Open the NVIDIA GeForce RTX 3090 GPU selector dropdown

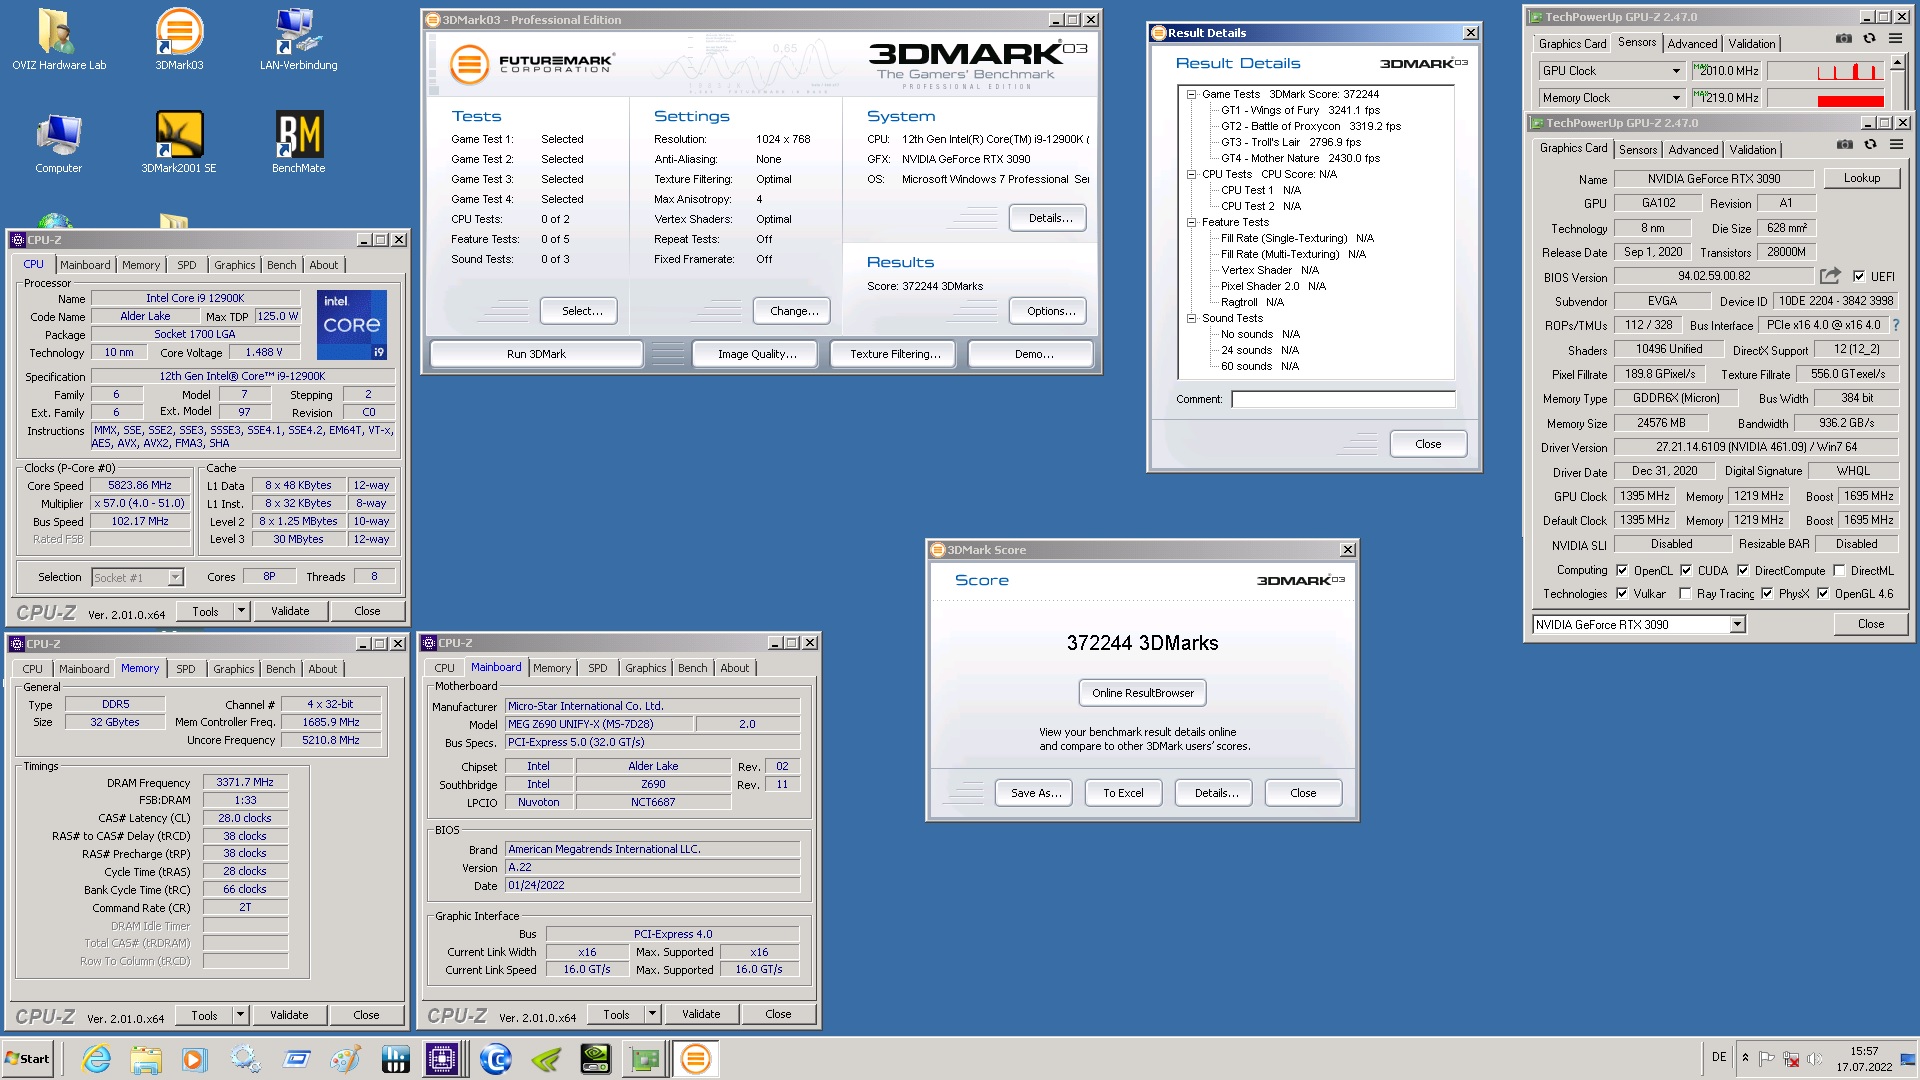pos(1737,624)
